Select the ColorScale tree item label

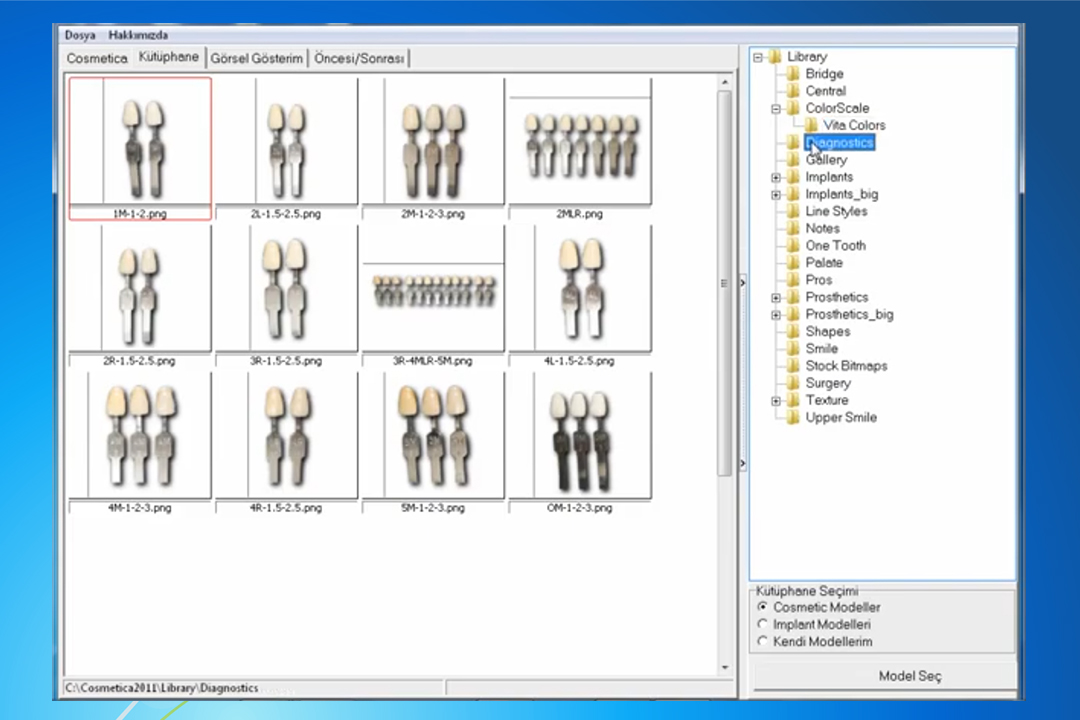[x=837, y=108]
